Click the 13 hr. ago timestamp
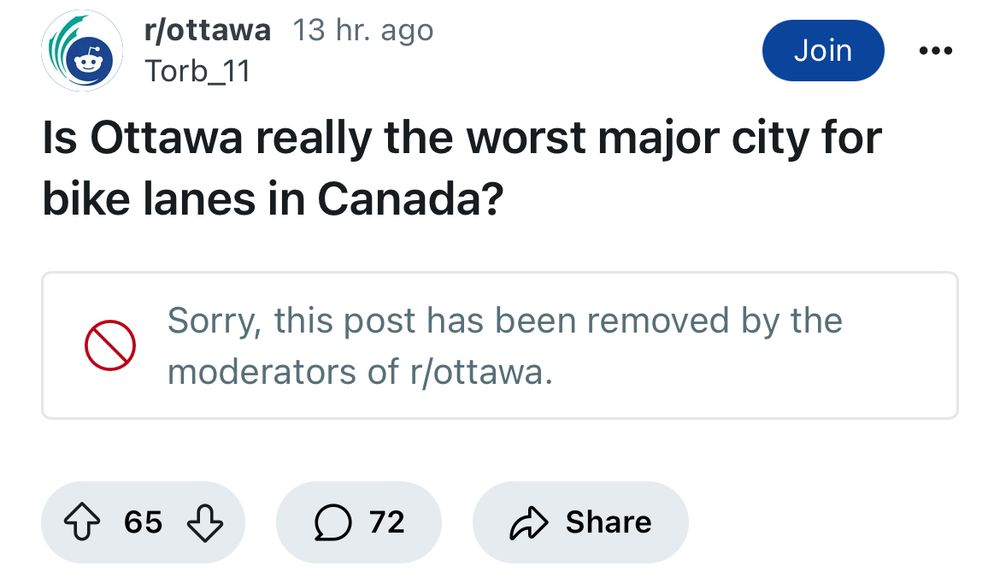 pyautogui.click(x=364, y=30)
